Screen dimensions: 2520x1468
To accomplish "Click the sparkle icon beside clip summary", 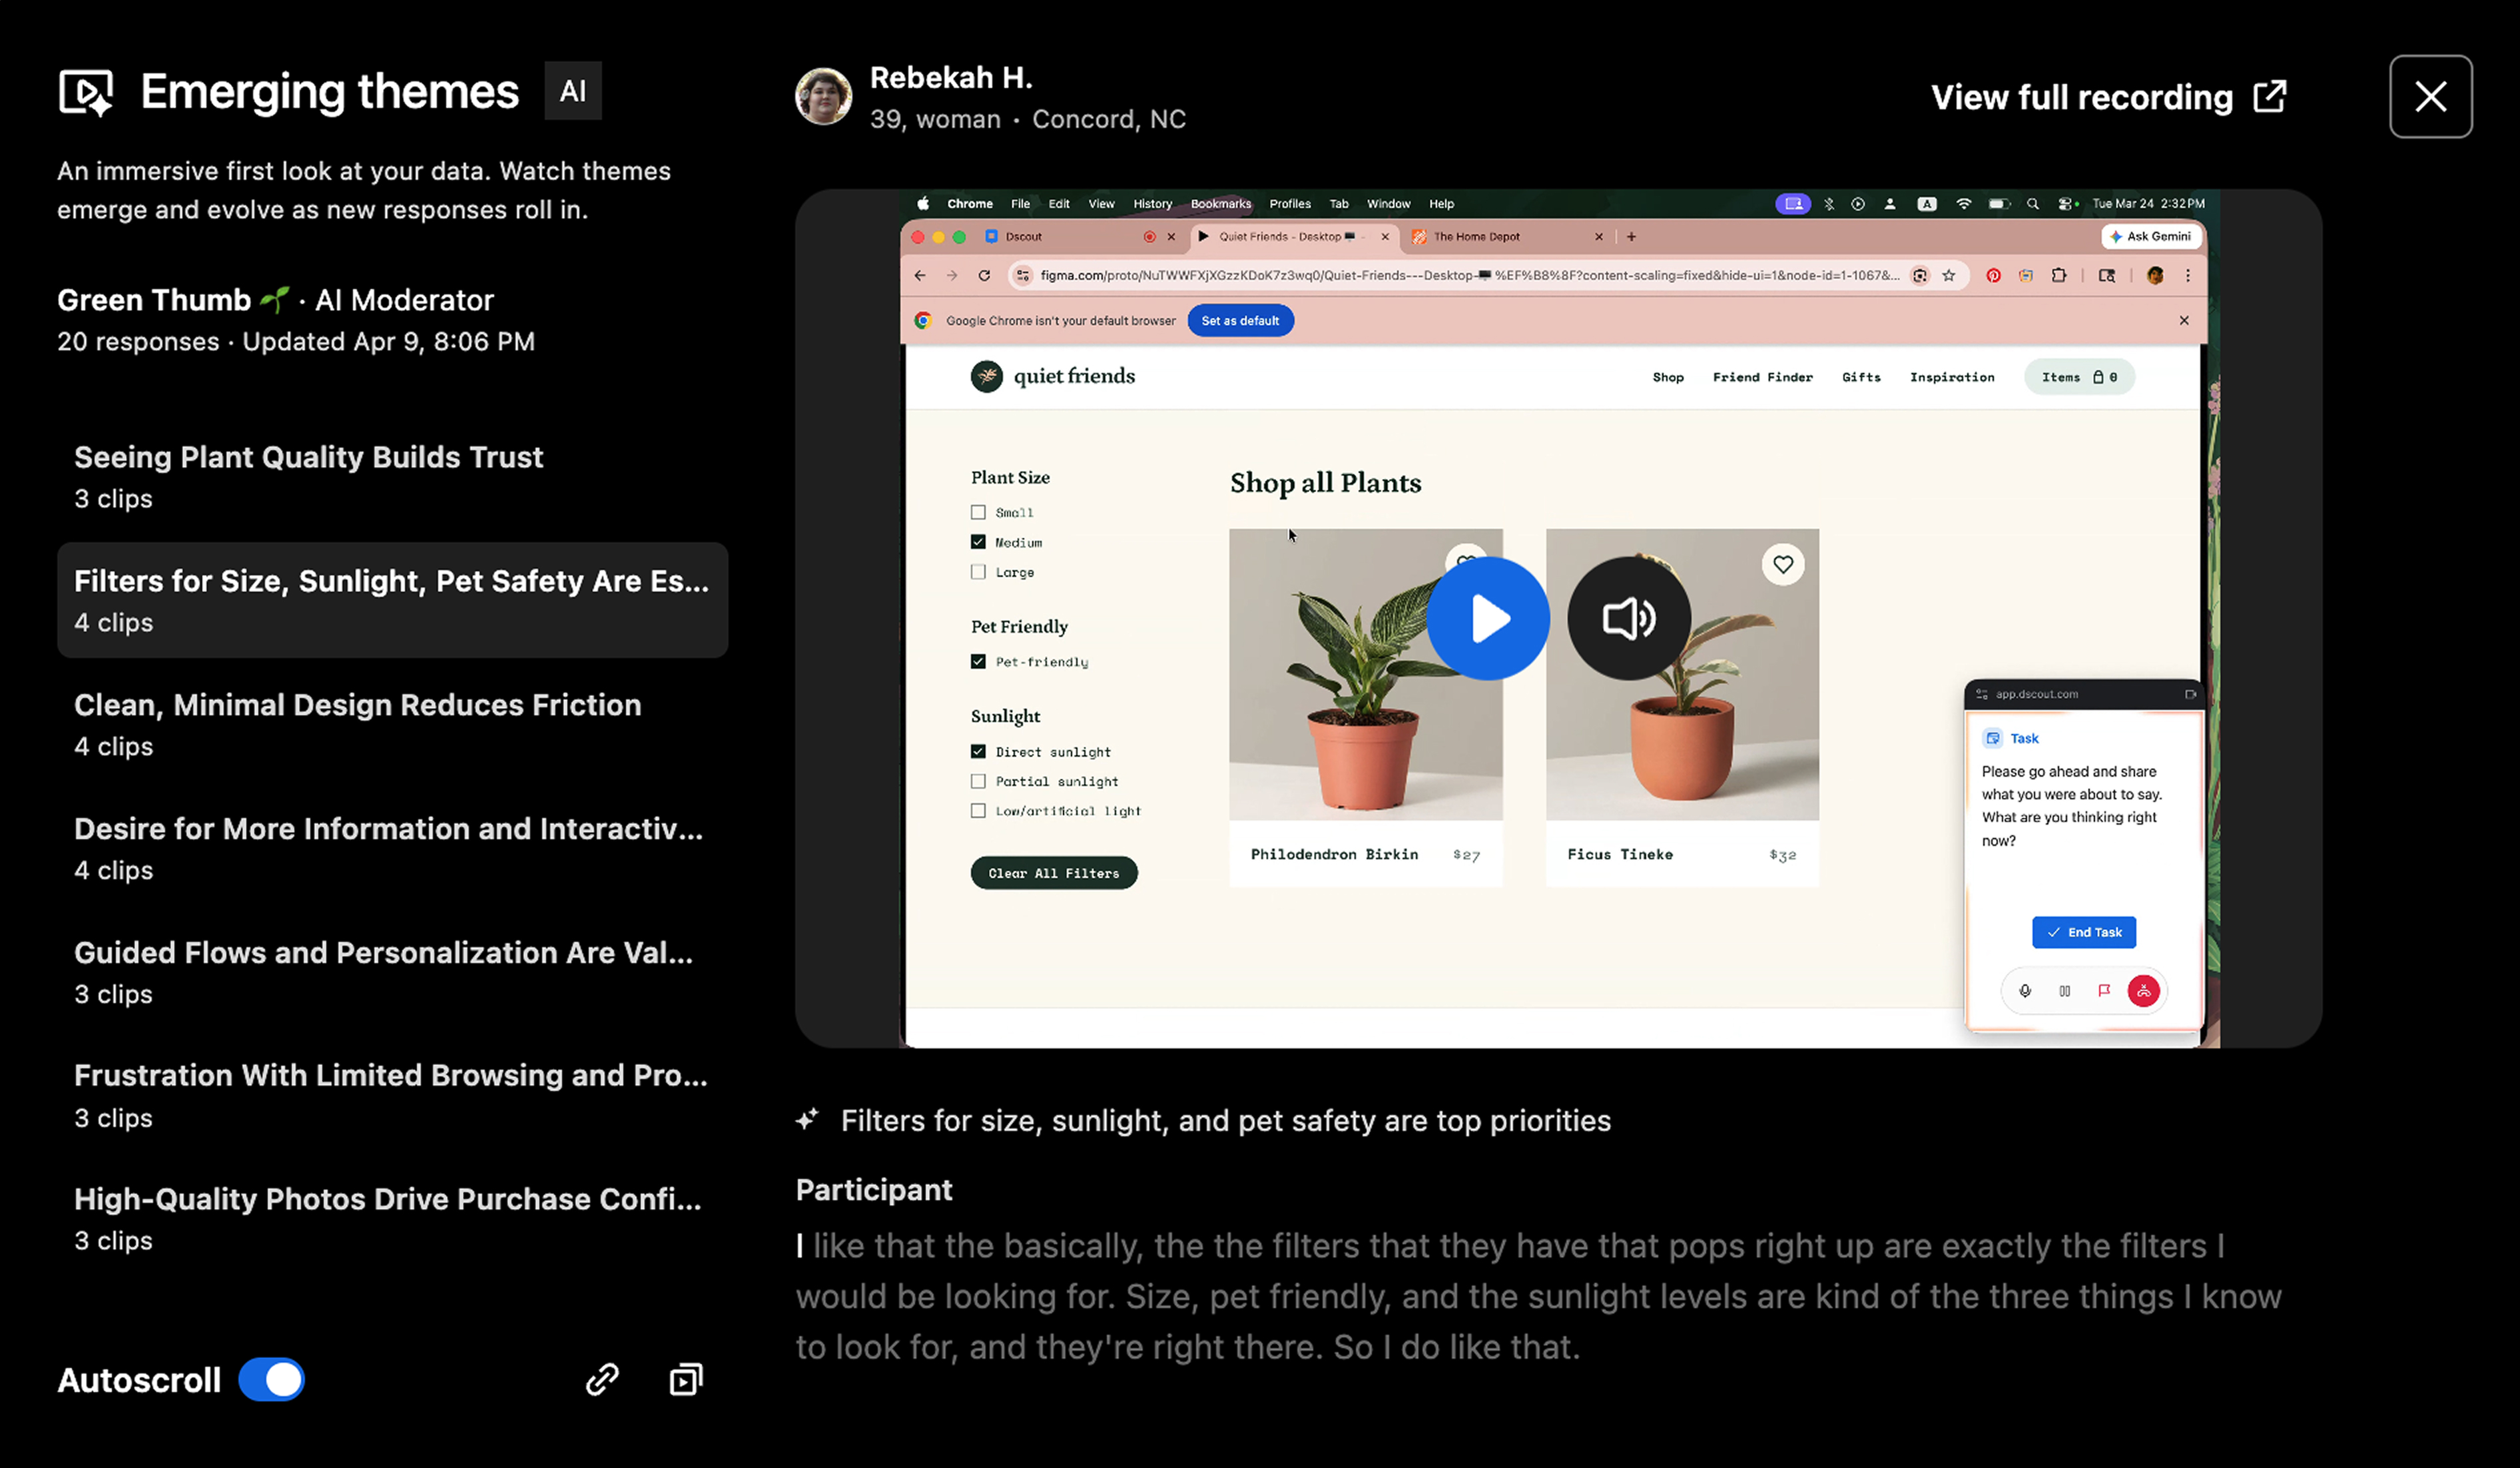I will [x=807, y=1119].
